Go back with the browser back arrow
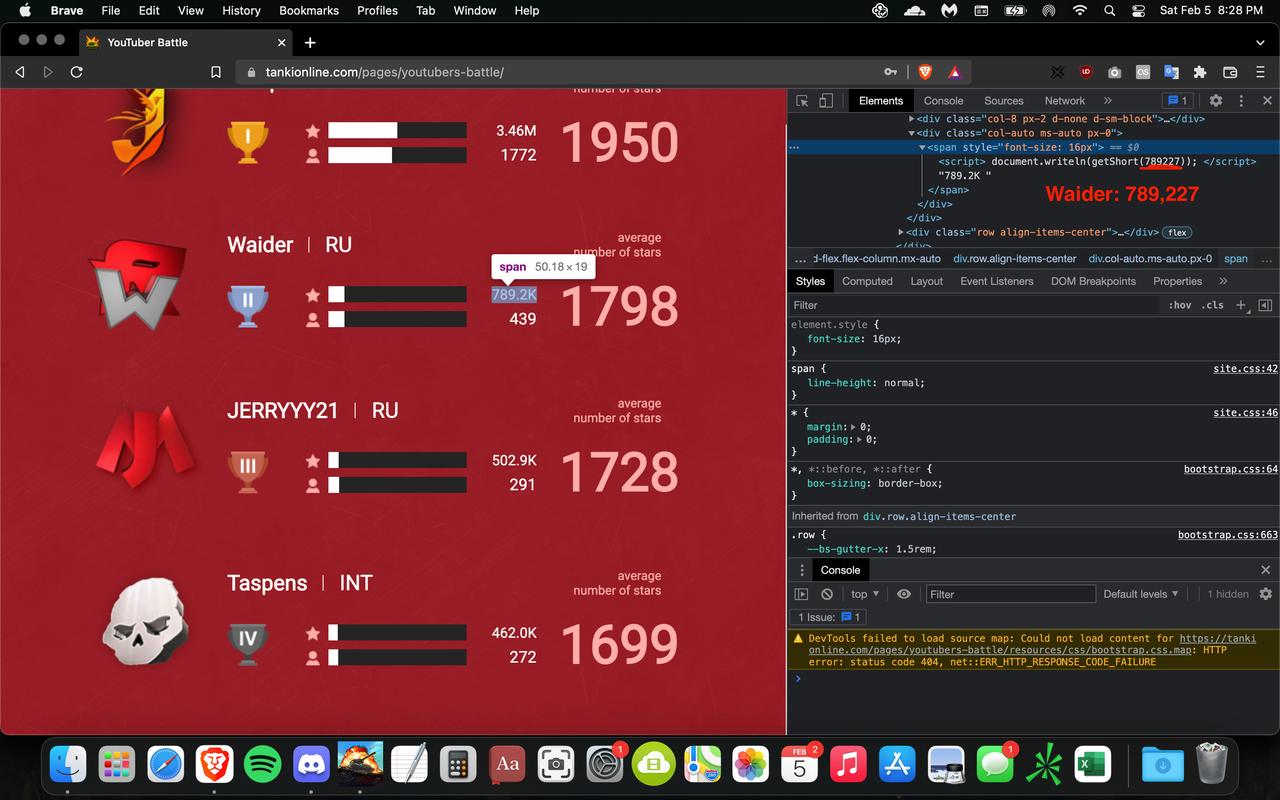This screenshot has width=1280, height=800. (x=20, y=72)
